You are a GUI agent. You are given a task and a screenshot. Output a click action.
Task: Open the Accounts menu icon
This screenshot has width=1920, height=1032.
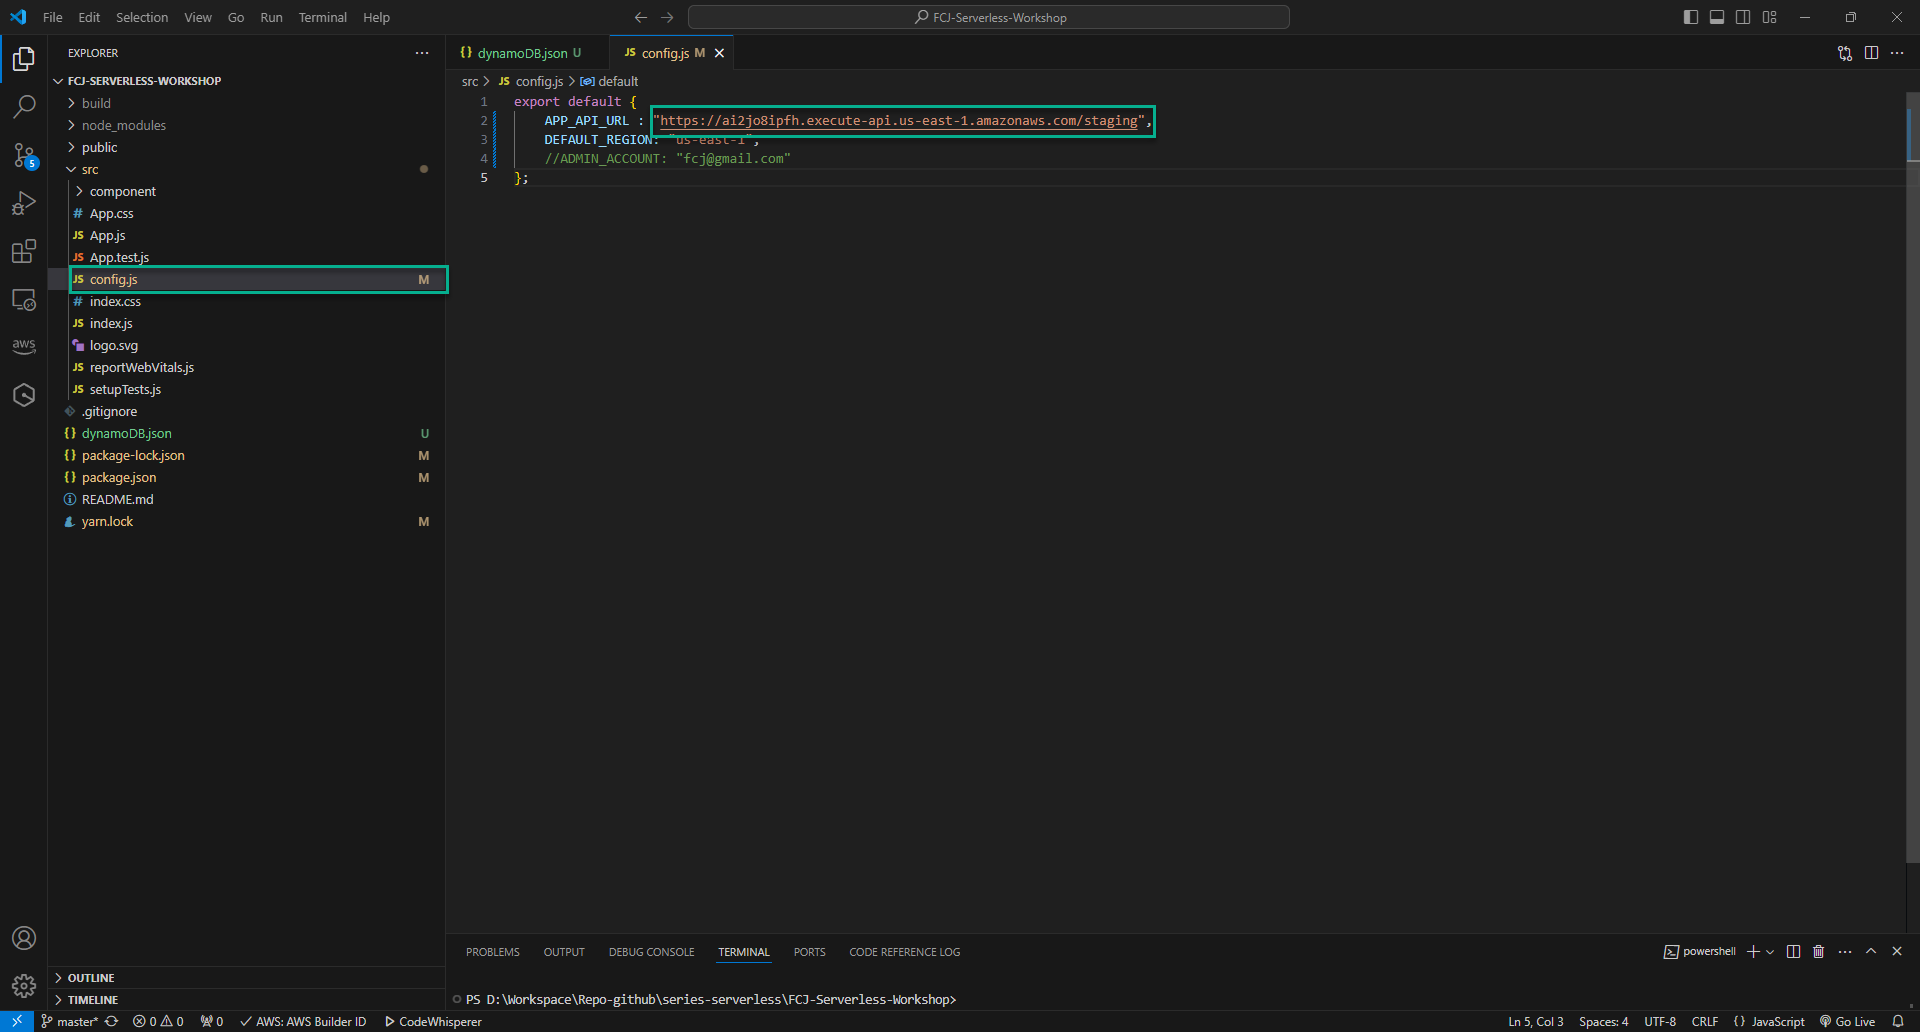pyautogui.click(x=24, y=938)
